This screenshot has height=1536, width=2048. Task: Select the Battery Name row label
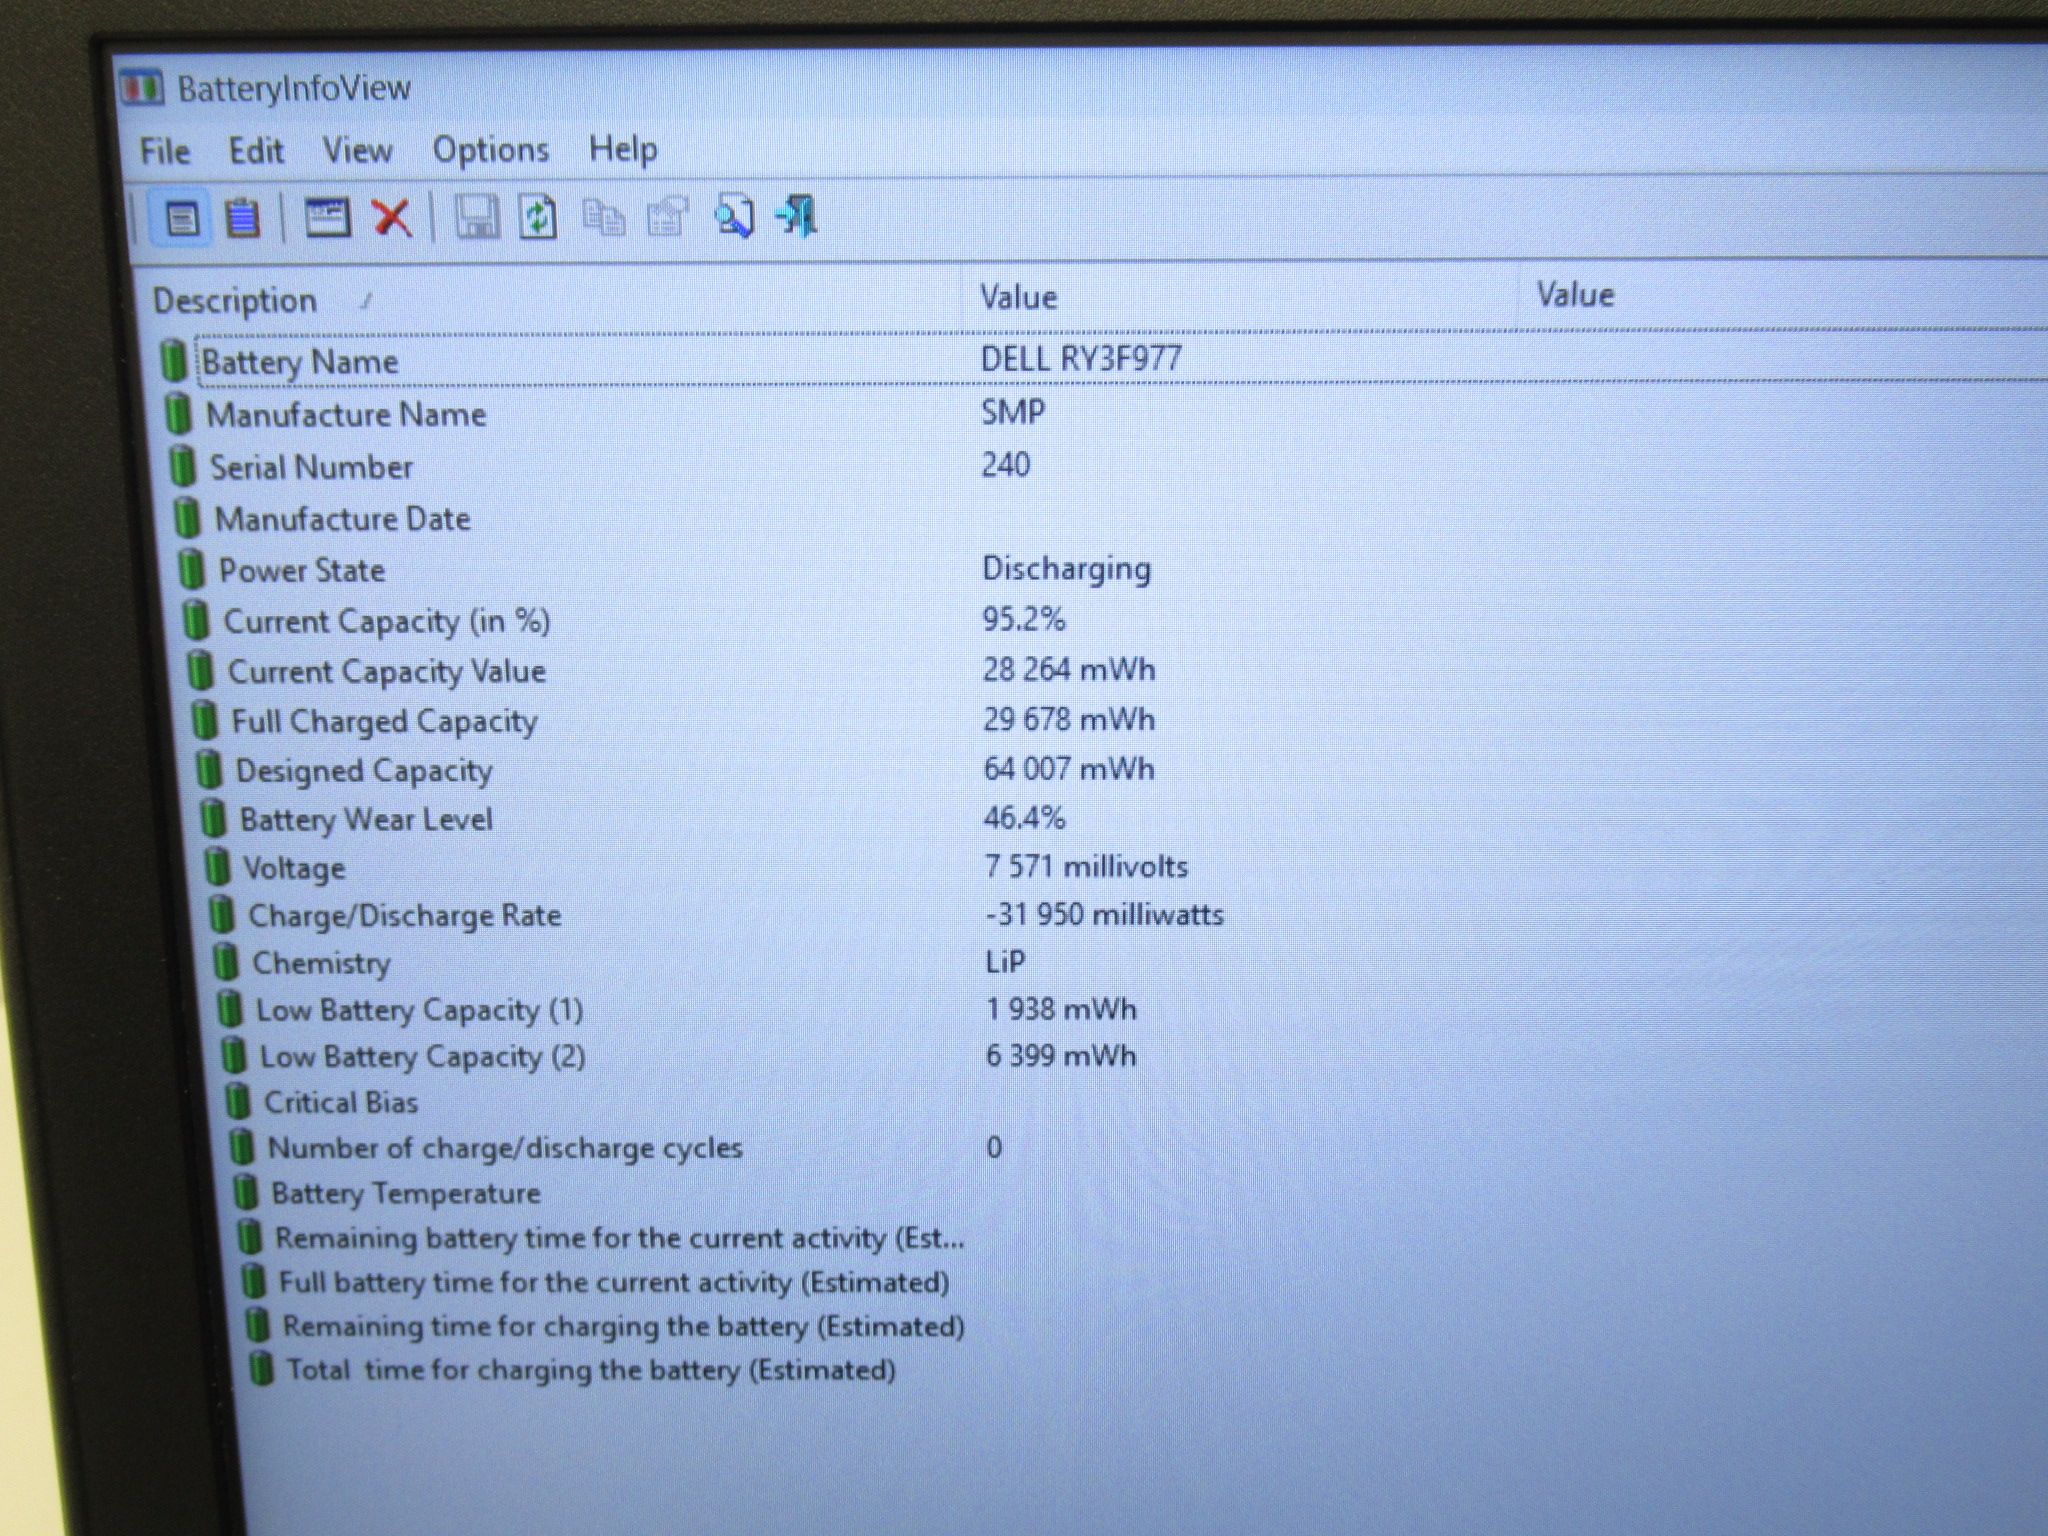tap(300, 361)
